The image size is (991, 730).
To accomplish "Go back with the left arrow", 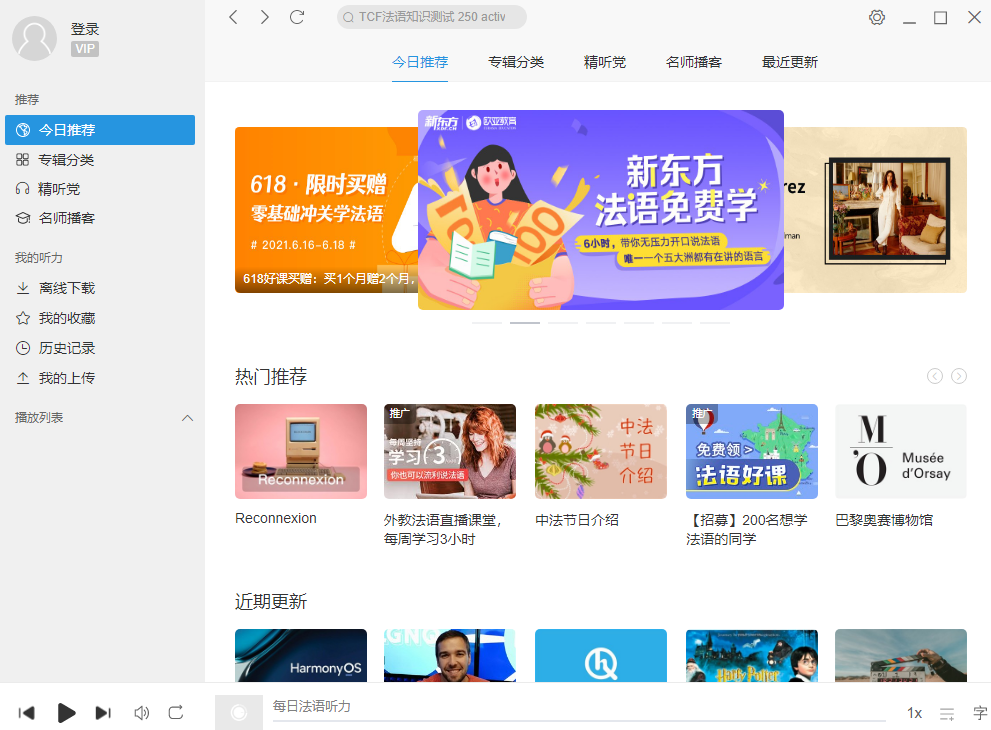I will [233, 17].
